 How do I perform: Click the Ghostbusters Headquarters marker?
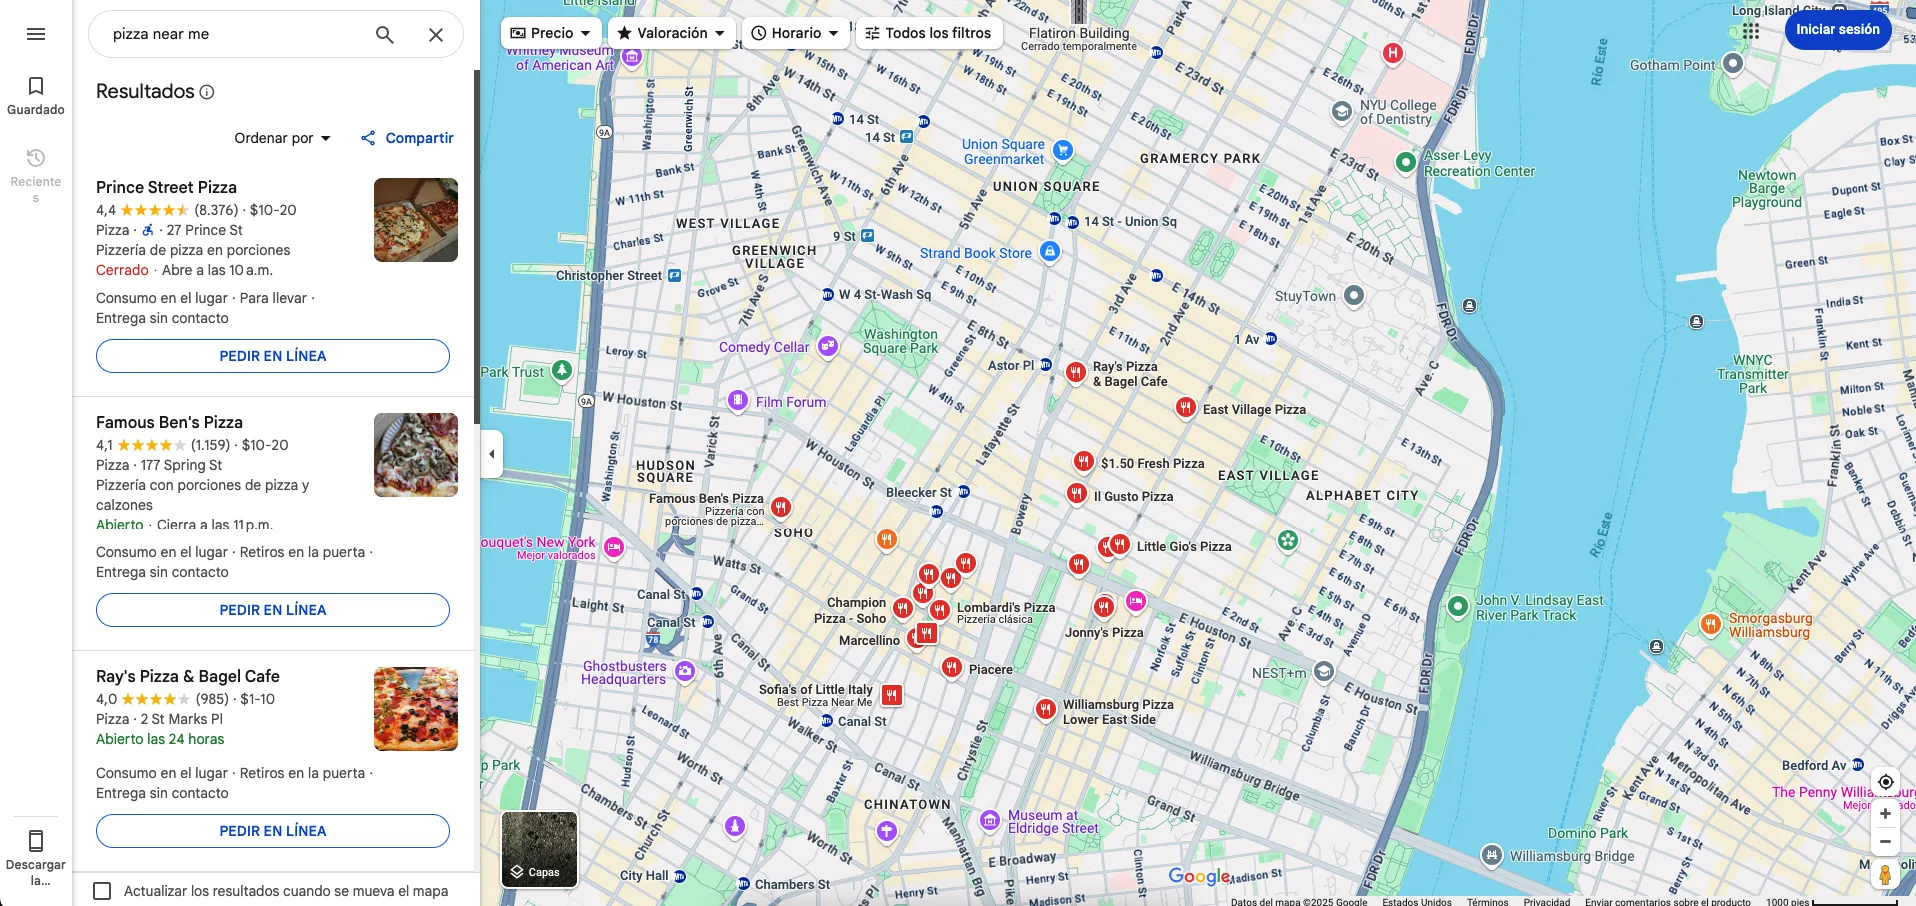coord(685,671)
